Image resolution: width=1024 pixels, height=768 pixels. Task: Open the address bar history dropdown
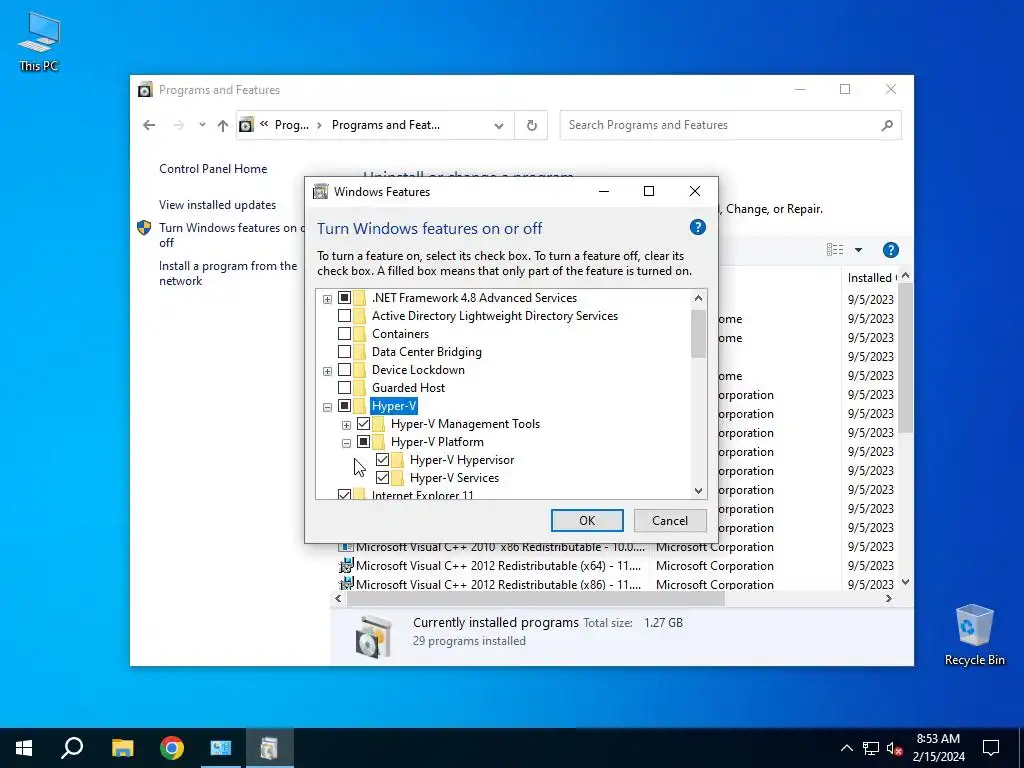click(499, 125)
